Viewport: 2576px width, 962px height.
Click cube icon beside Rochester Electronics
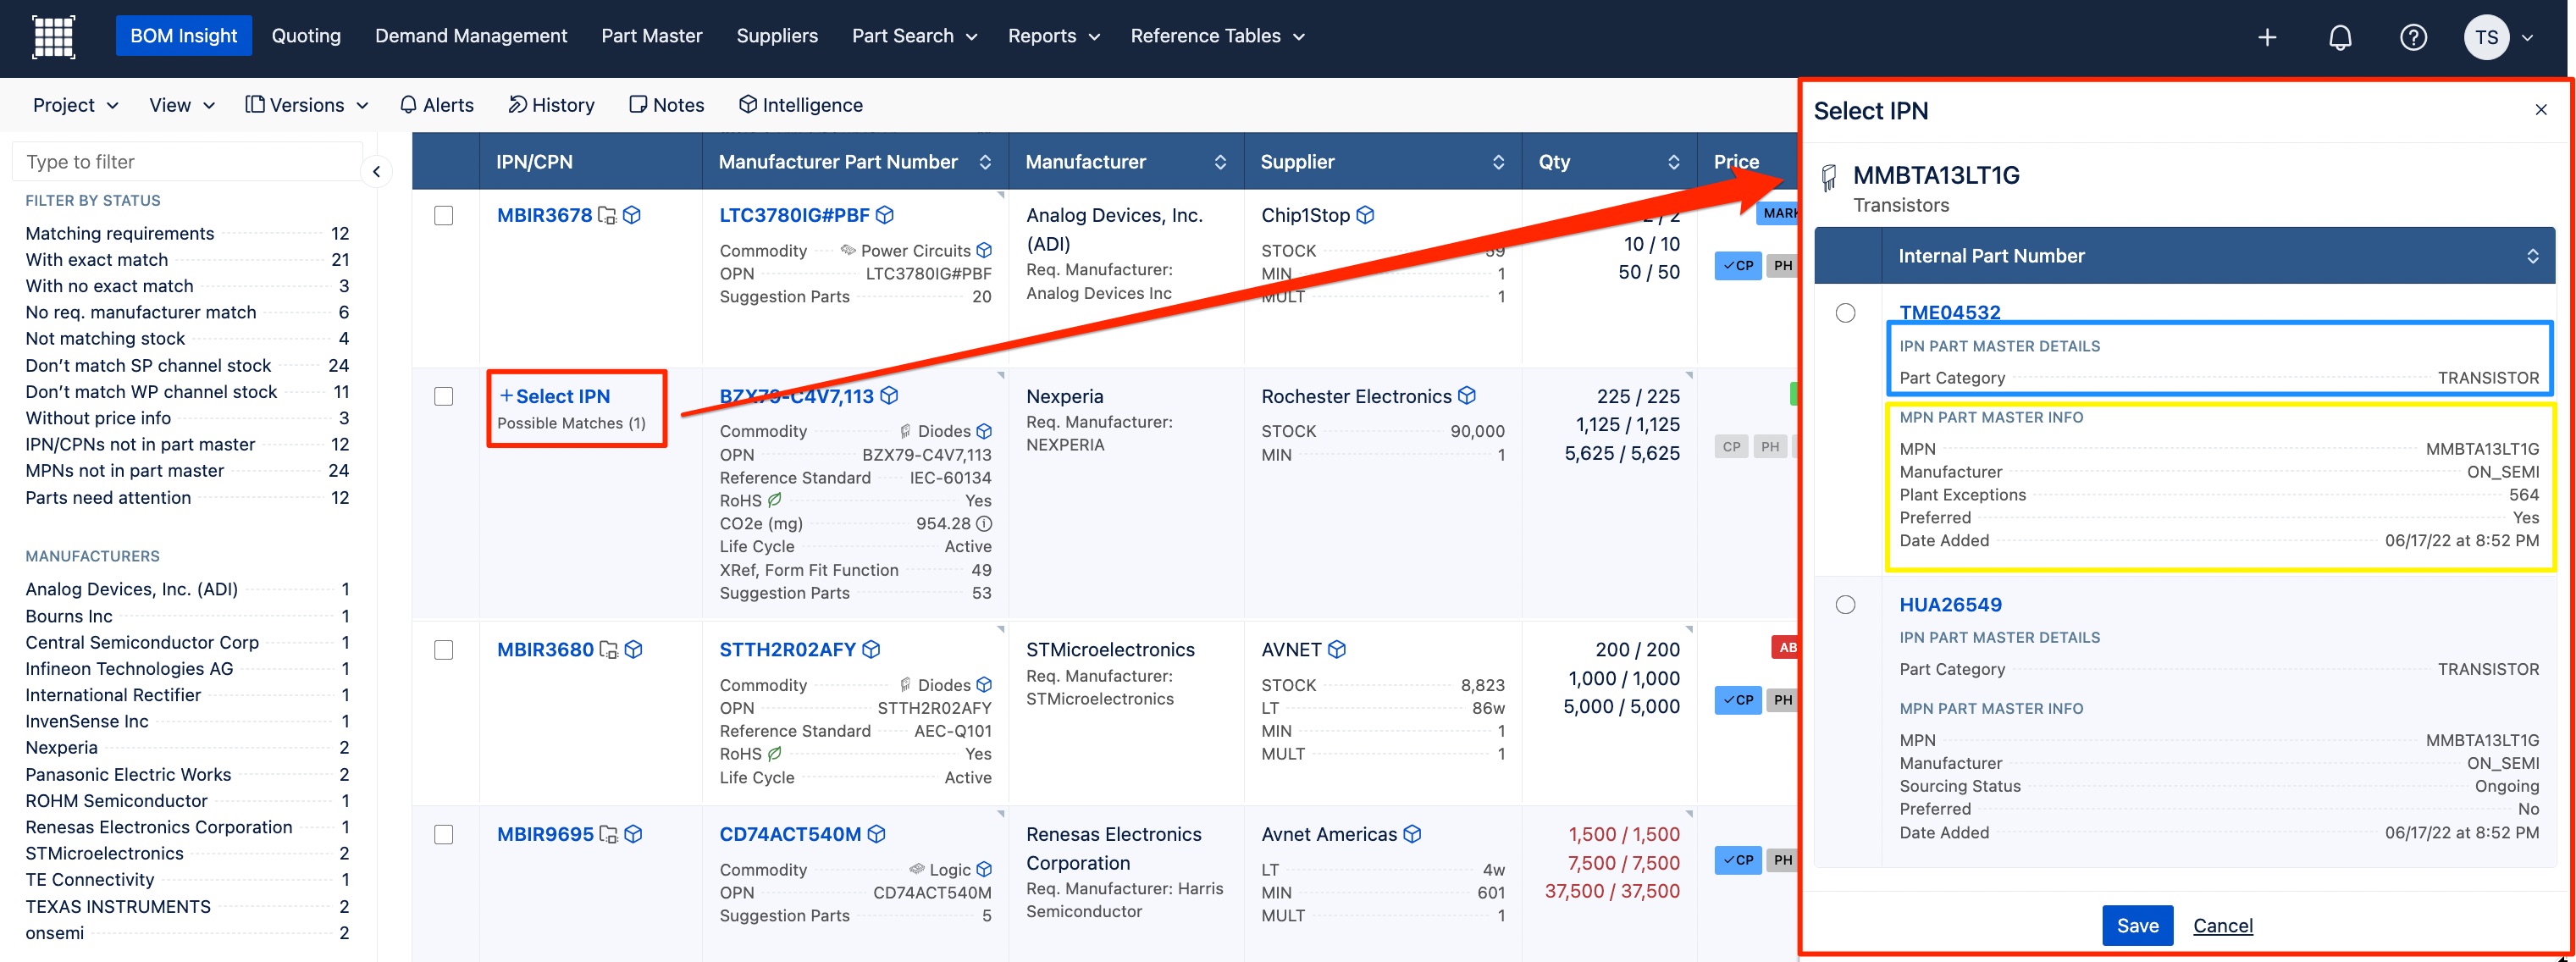coord(1467,396)
